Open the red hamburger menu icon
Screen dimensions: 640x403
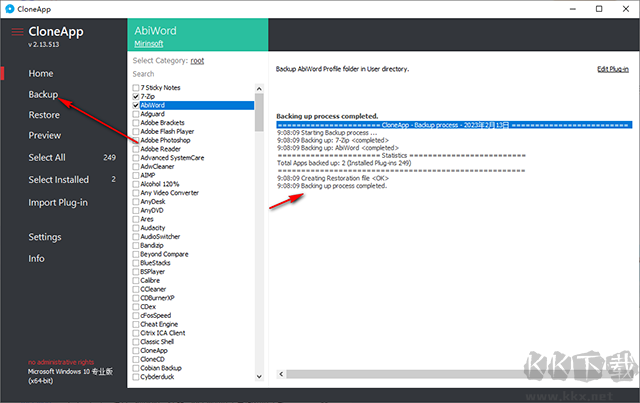click(17, 32)
